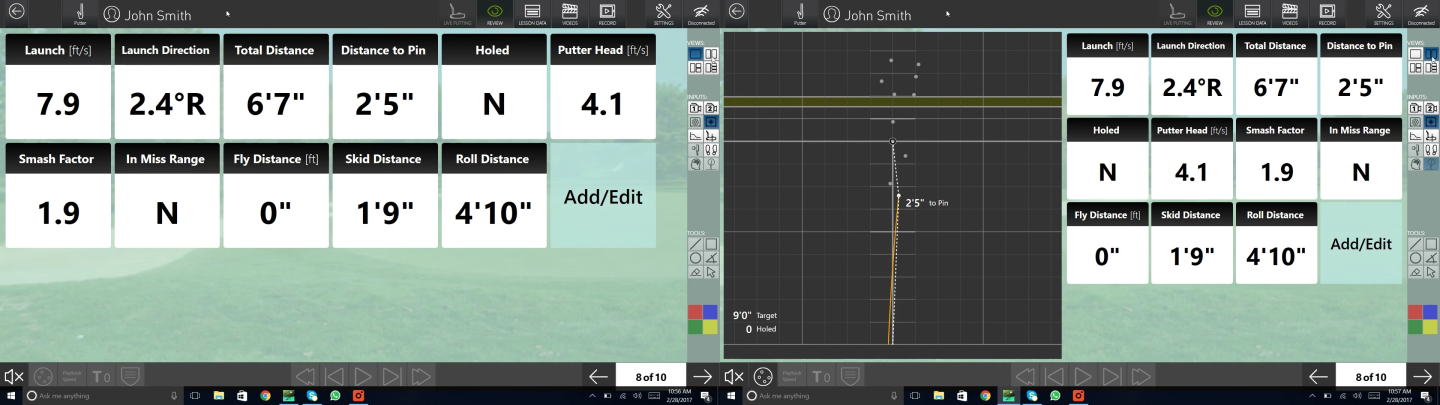Click Add/Edit tile in the right window
Image resolution: width=1440 pixels, height=405 pixels.
coord(1361,243)
